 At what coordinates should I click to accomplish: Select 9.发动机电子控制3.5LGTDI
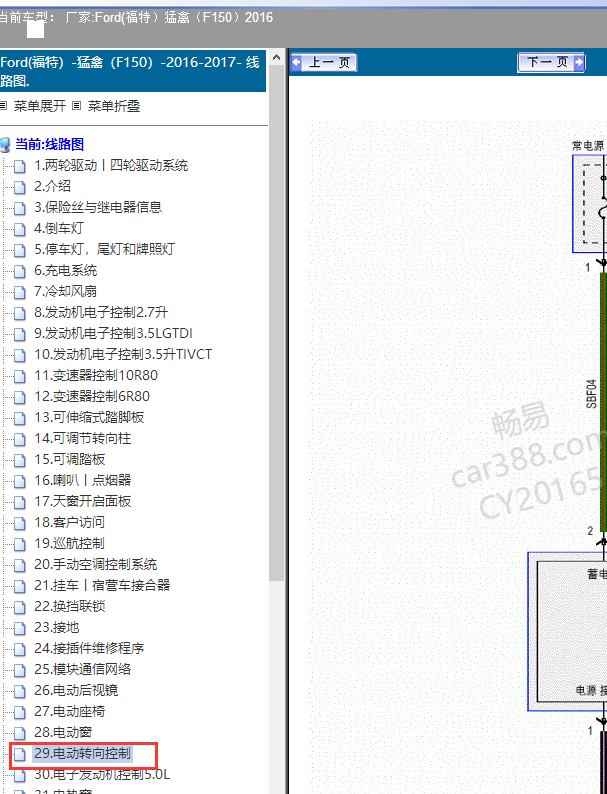[113, 333]
